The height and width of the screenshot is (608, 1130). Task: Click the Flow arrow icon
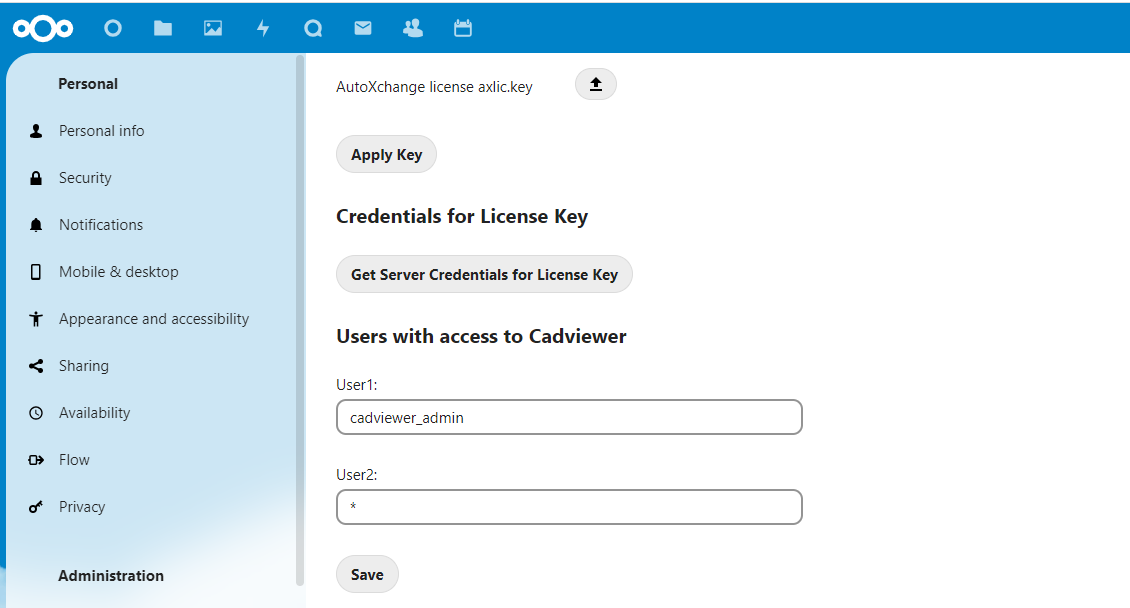(36, 460)
